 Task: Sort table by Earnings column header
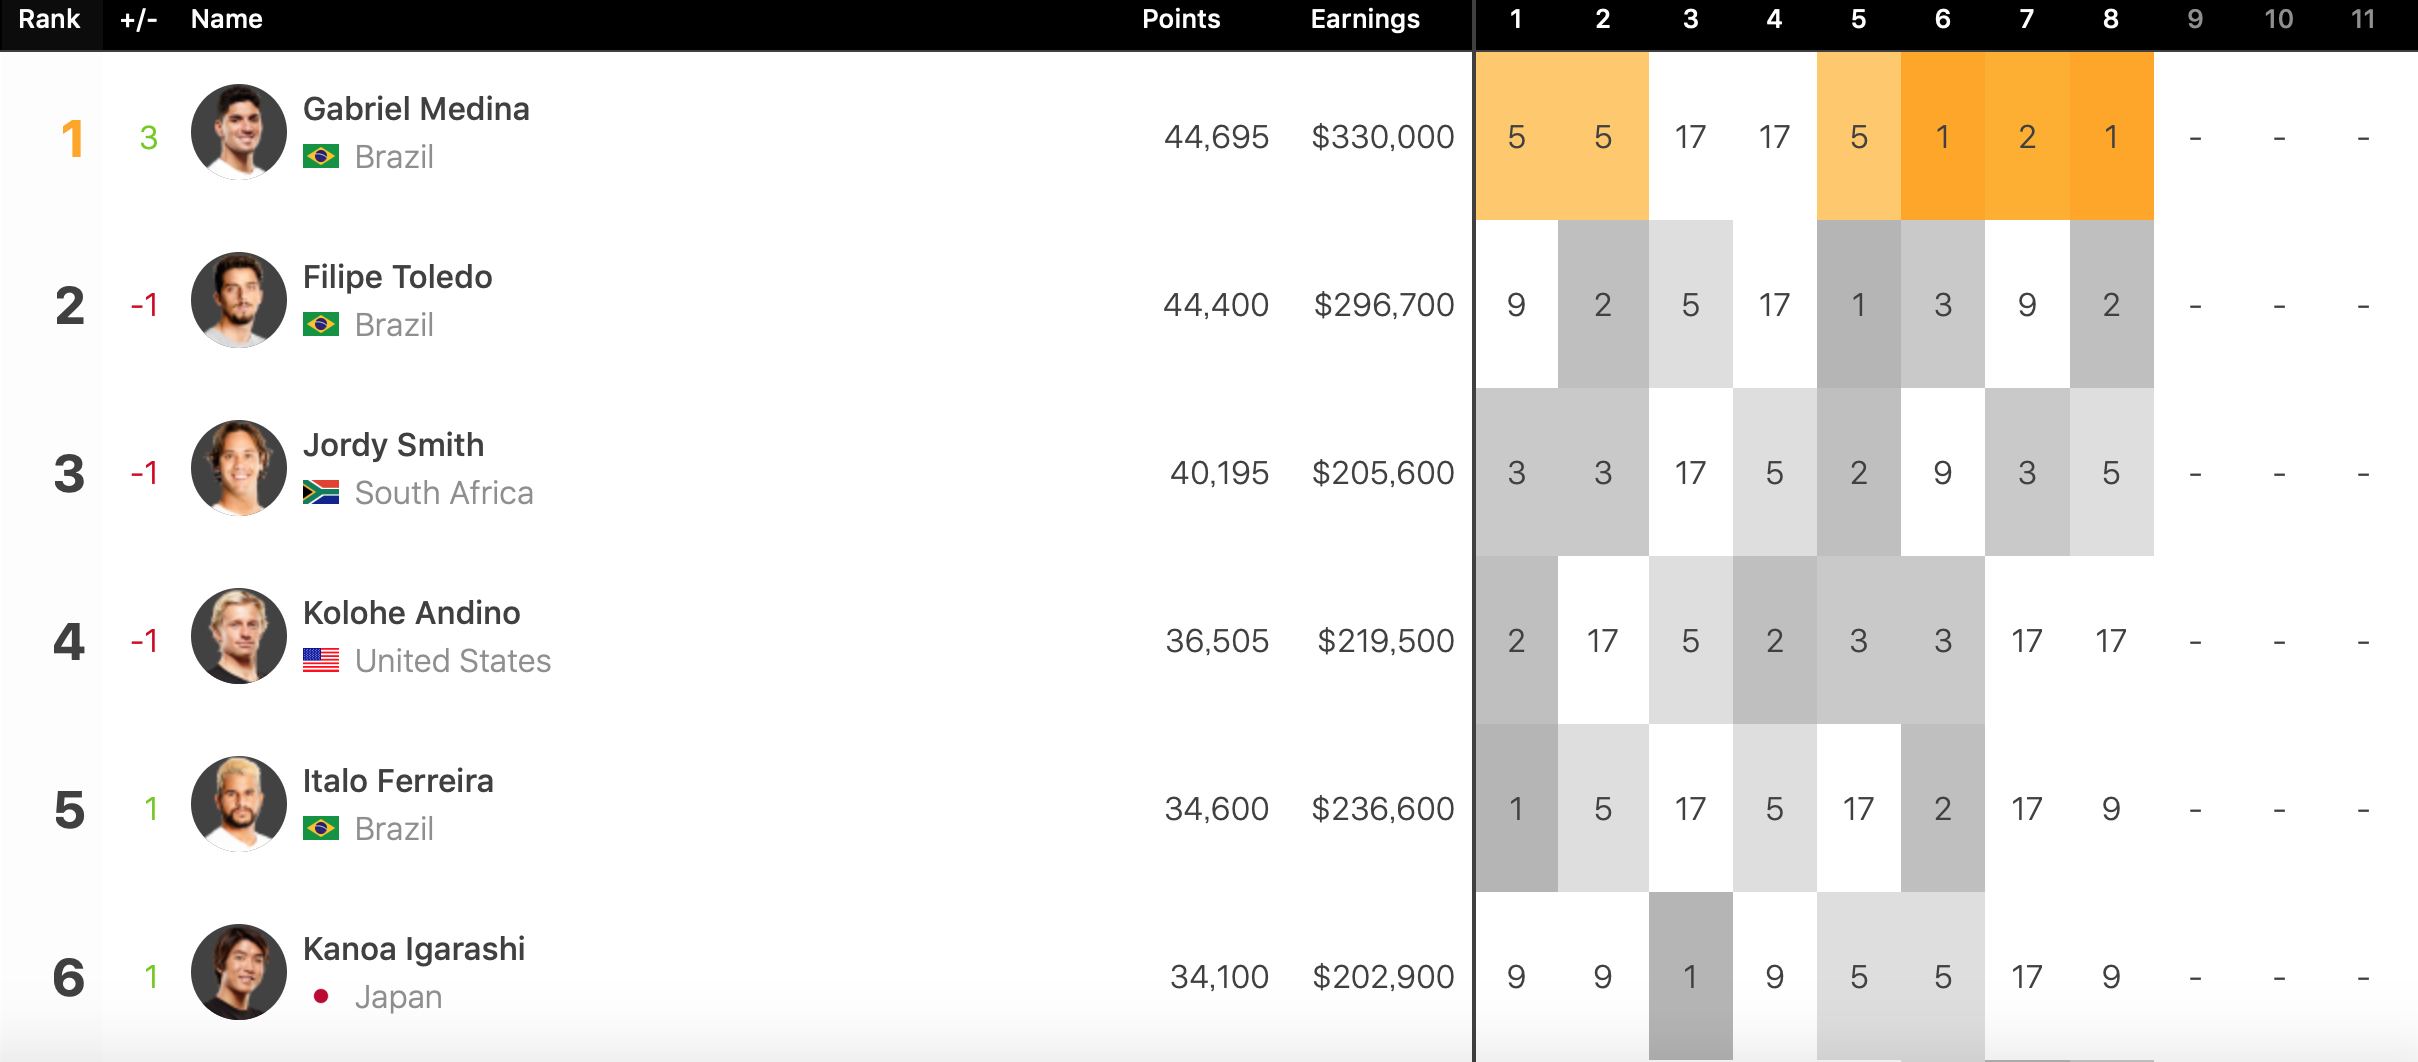(1365, 19)
